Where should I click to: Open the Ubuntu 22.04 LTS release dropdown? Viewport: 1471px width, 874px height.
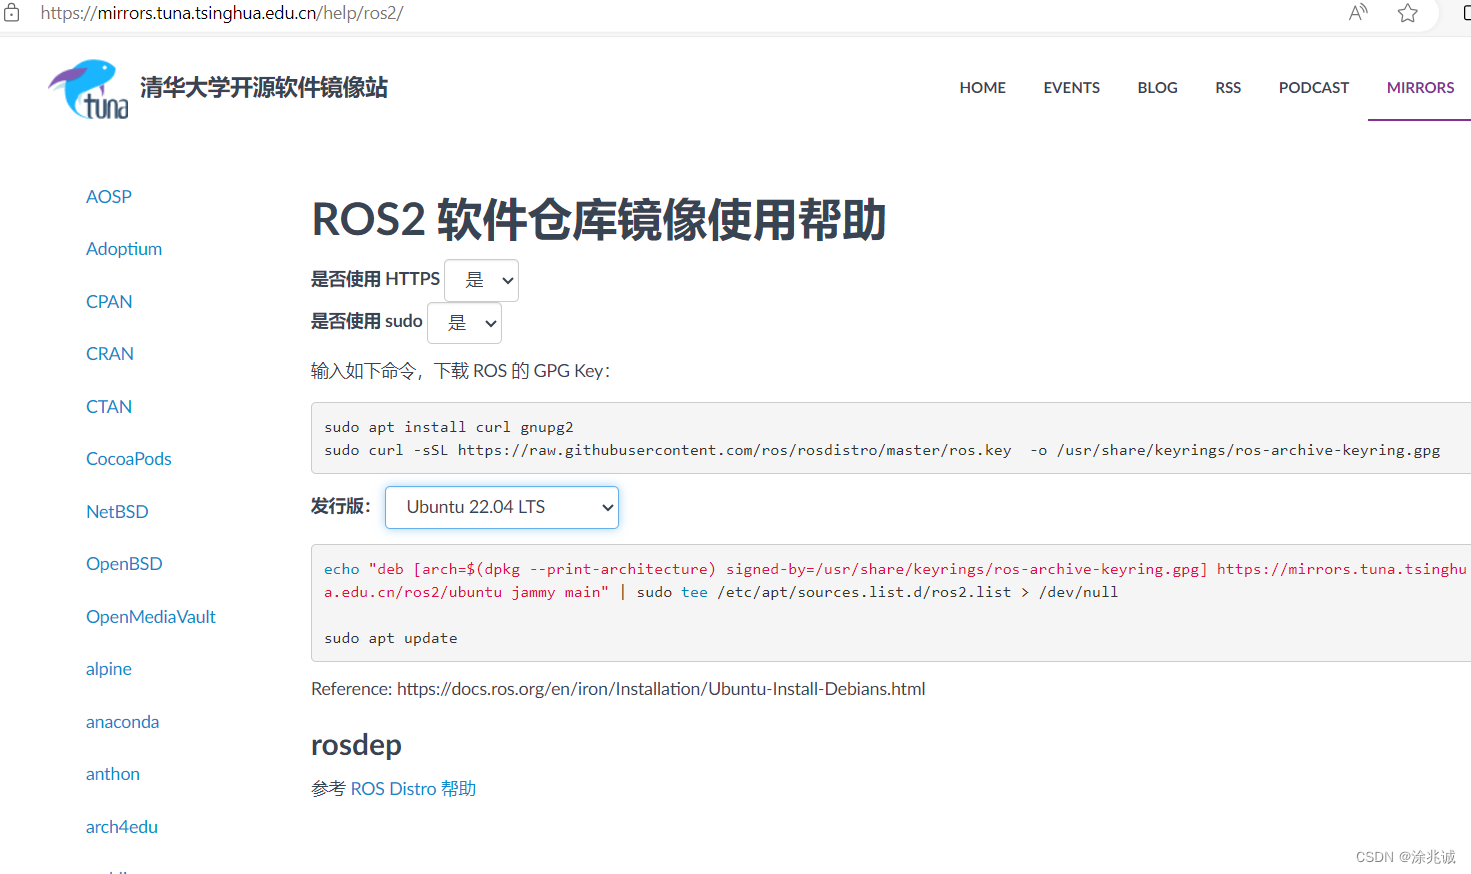coord(502,507)
